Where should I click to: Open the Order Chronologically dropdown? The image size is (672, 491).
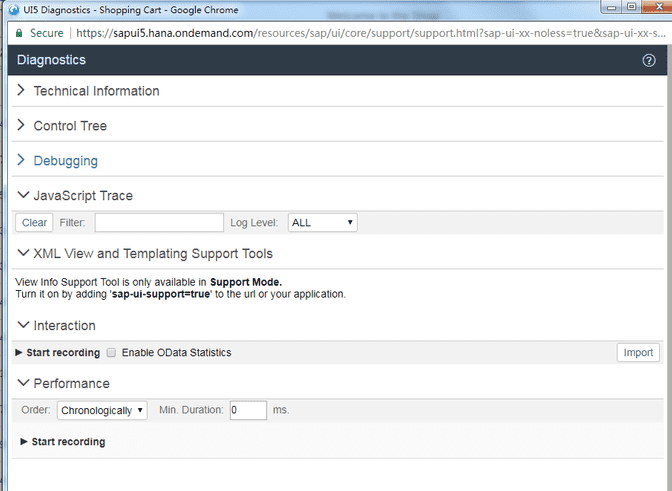coord(102,410)
